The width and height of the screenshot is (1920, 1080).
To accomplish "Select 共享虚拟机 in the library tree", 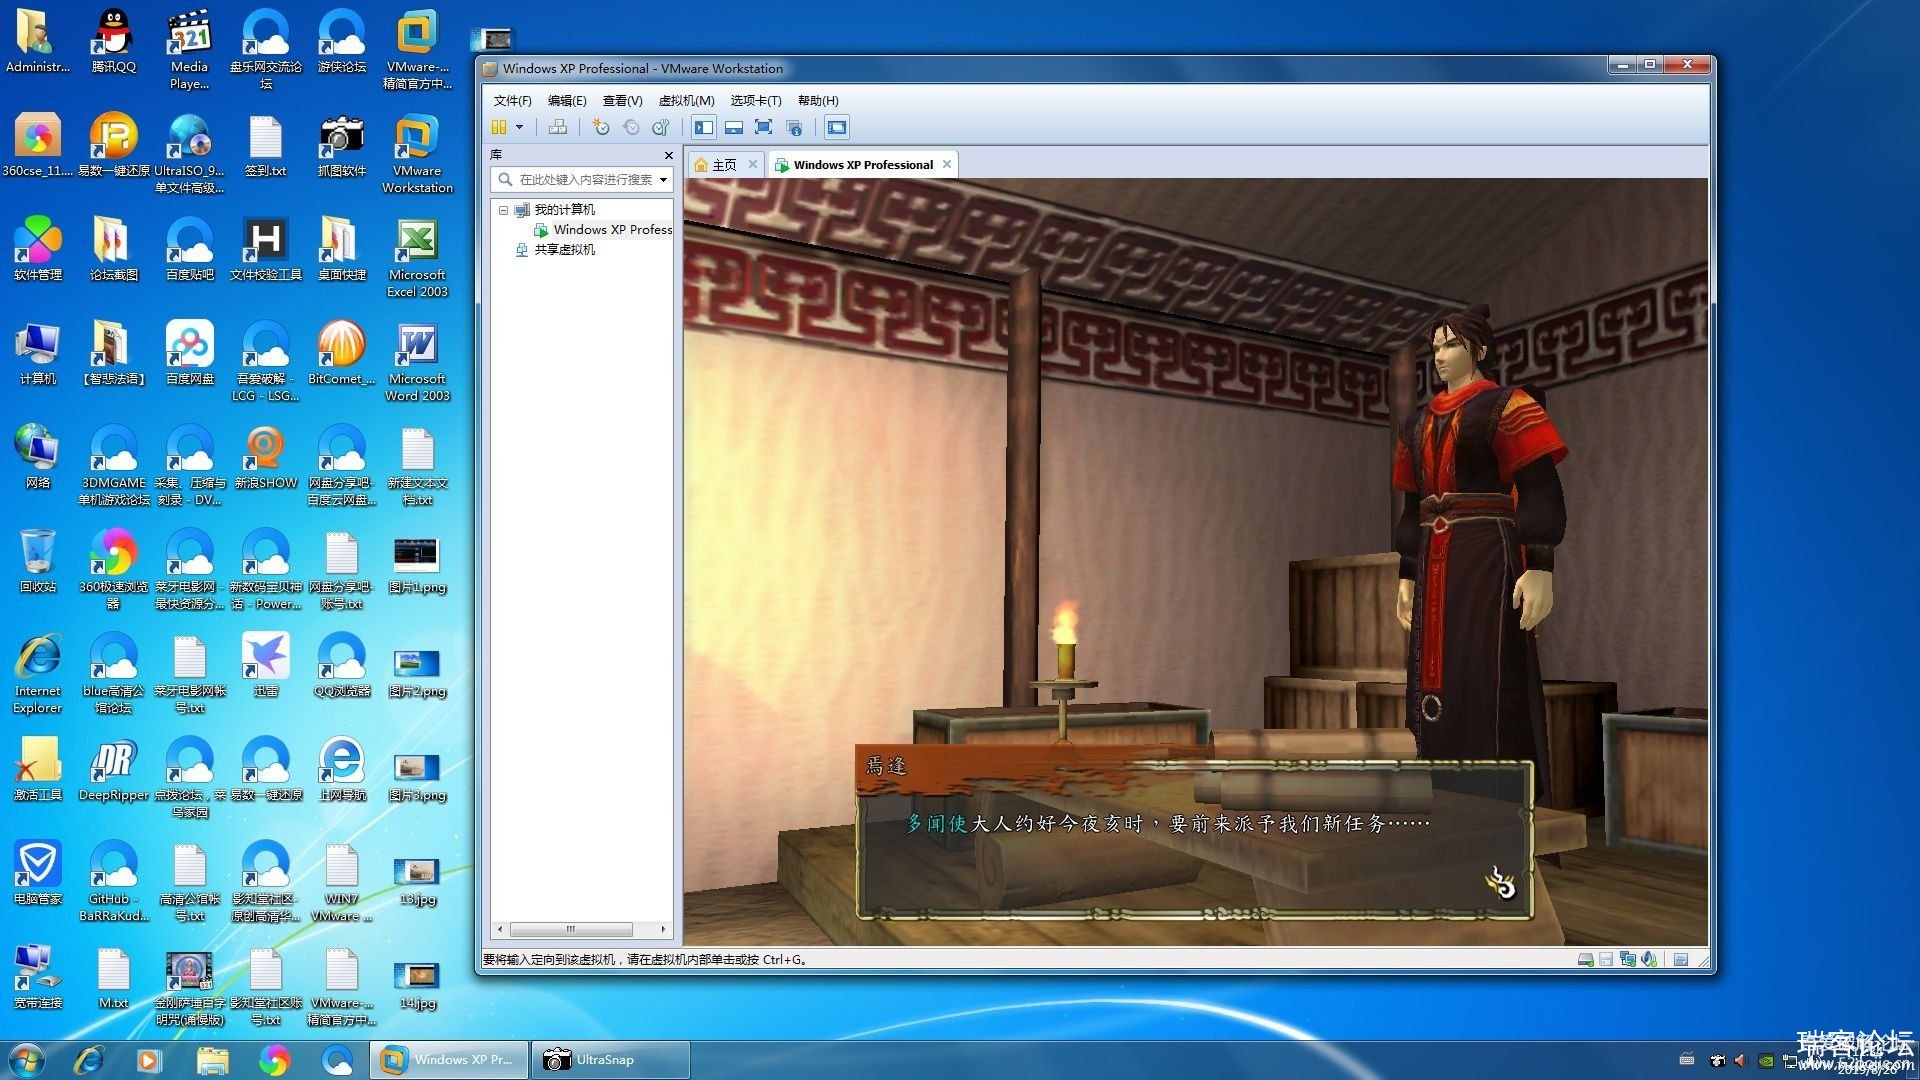I will coord(564,250).
